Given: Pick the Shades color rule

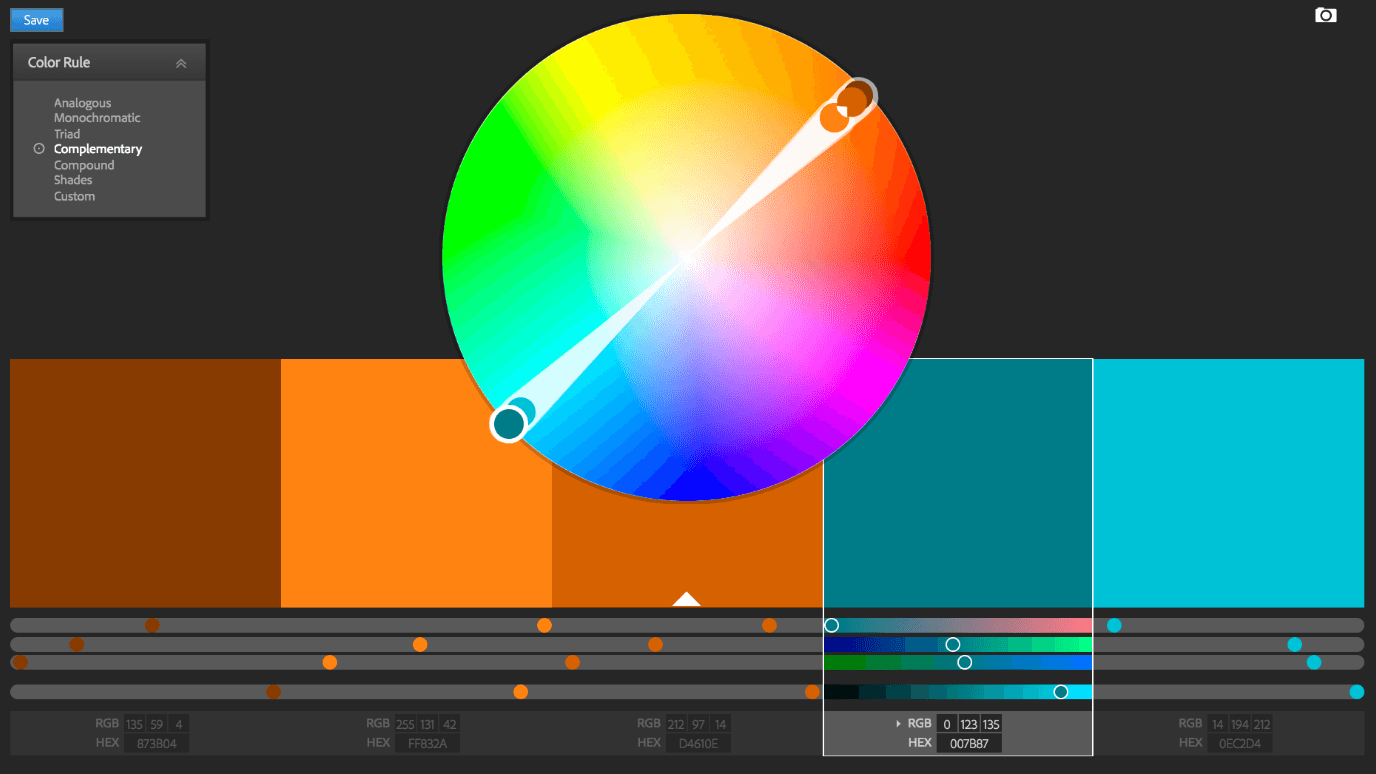Looking at the screenshot, I should [73, 180].
